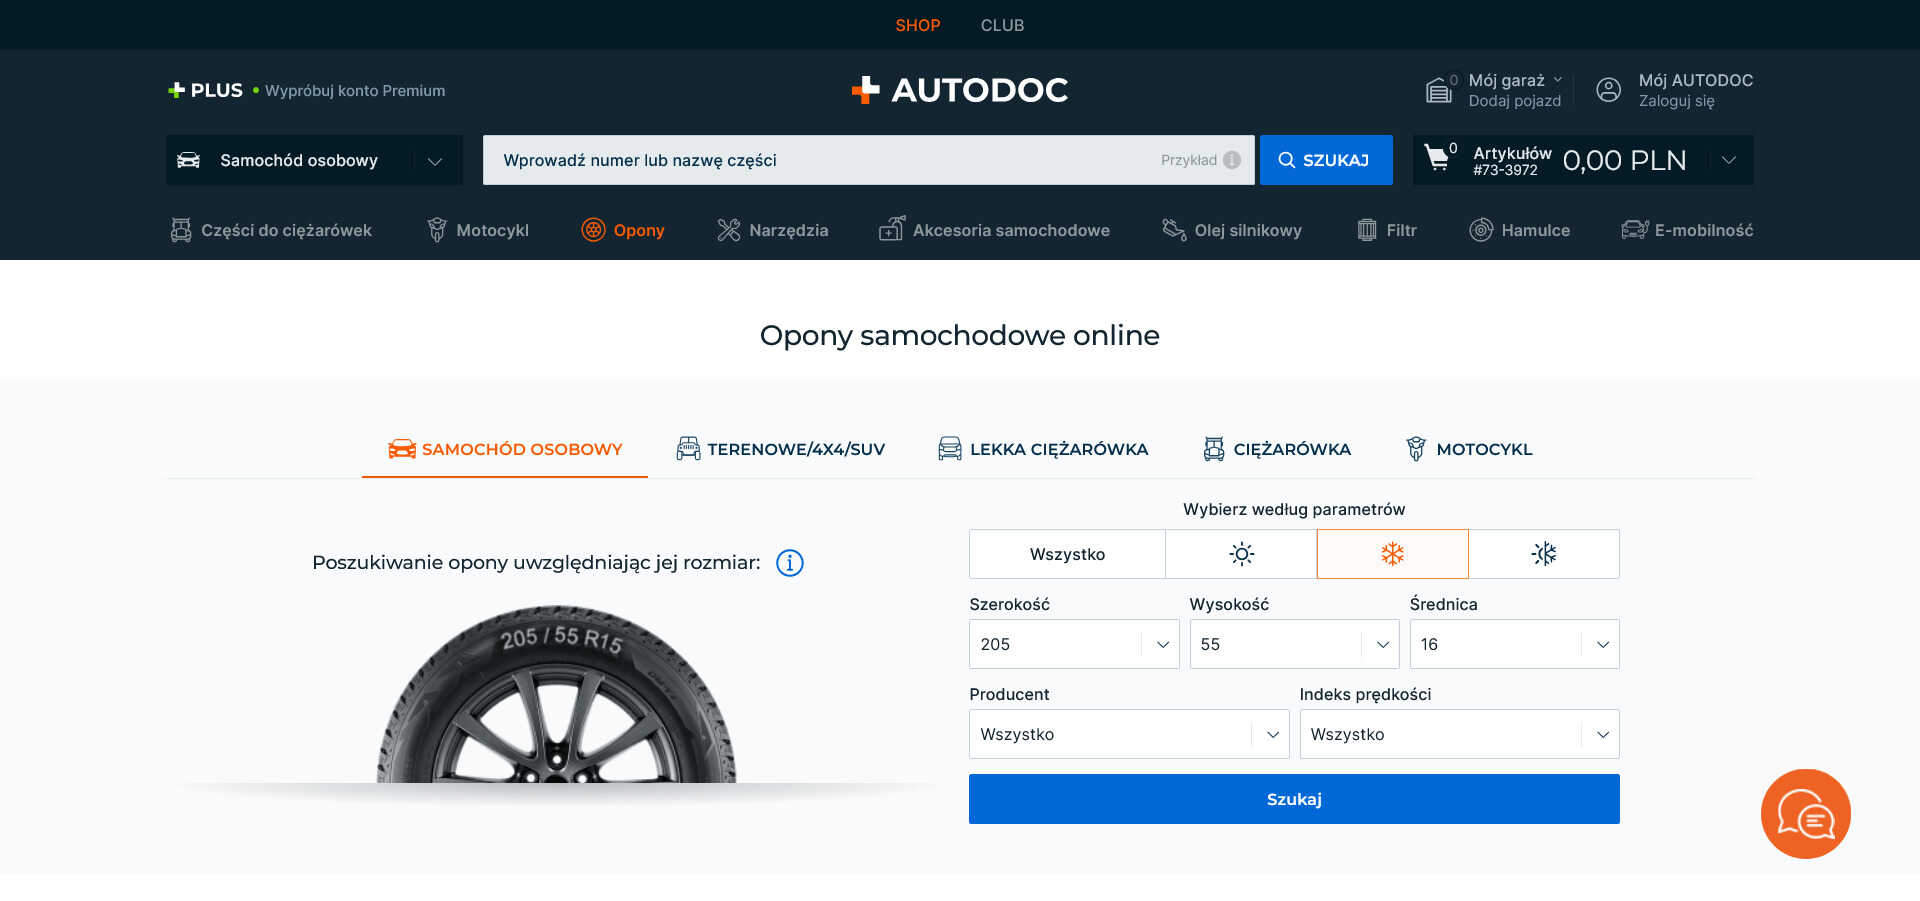The height and width of the screenshot is (901, 1920).
Task: Click the AUTODOC logo
Action: (959, 90)
